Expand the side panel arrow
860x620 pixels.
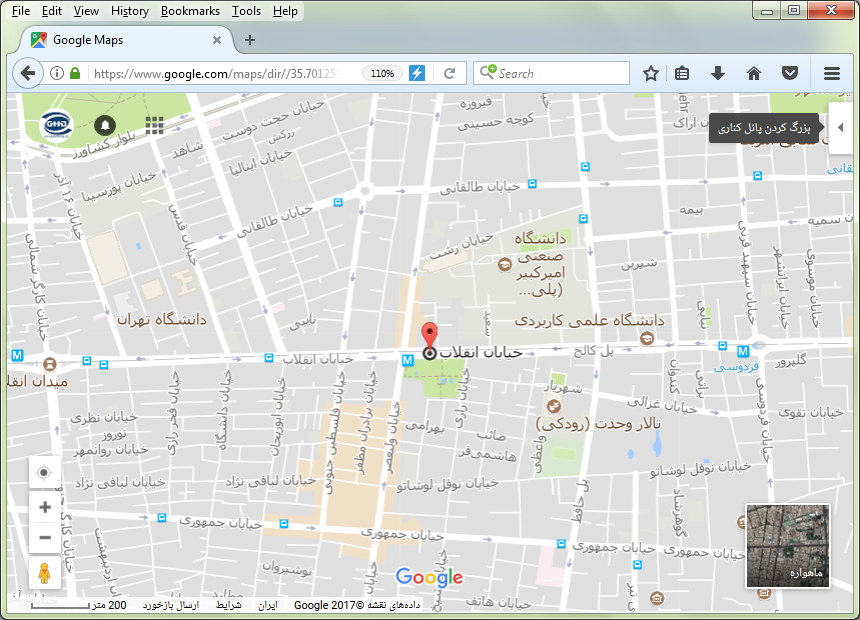[x=840, y=127]
